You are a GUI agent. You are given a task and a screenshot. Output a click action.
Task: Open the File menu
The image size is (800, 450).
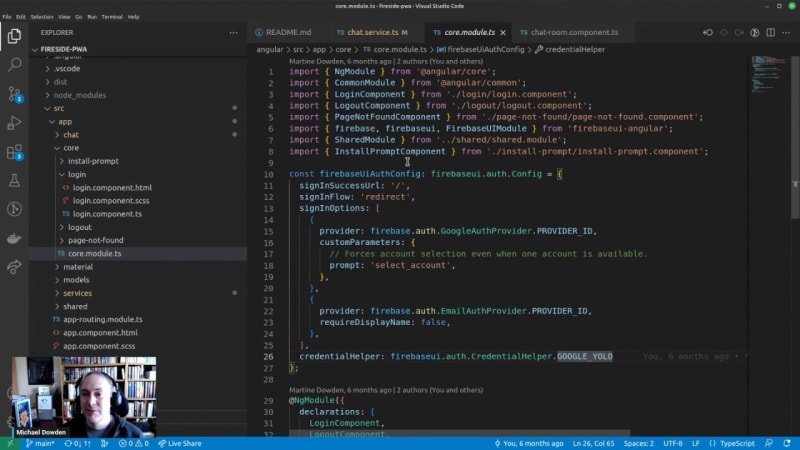pyautogui.click(x=7, y=17)
